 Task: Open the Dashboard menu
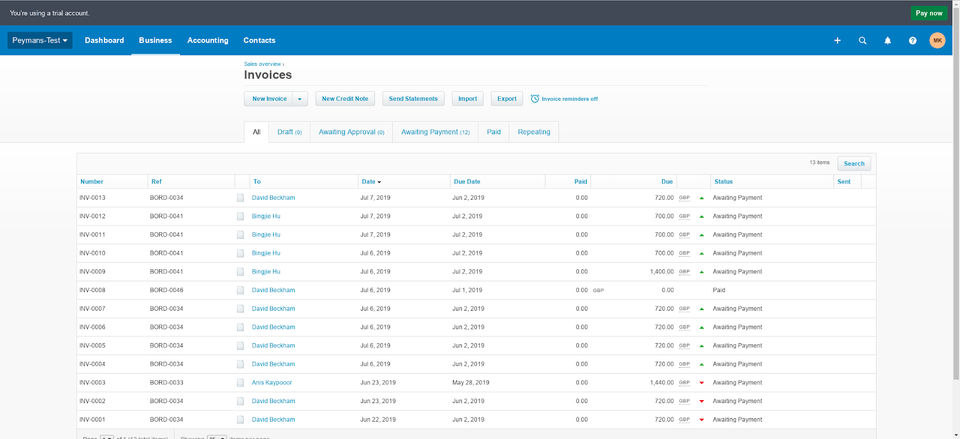point(104,40)
